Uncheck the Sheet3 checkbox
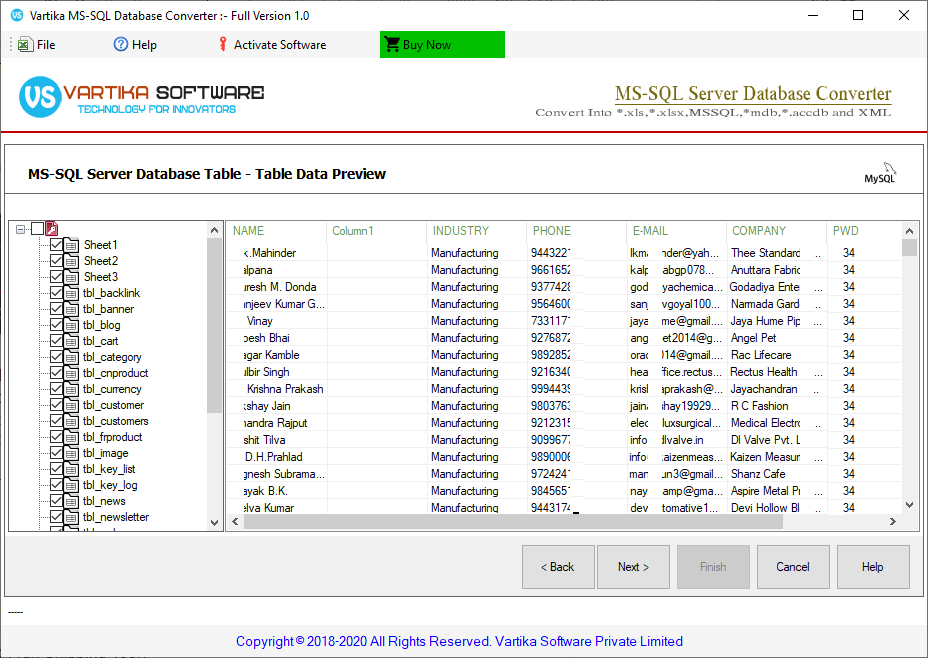 click(x=56, y=276)
